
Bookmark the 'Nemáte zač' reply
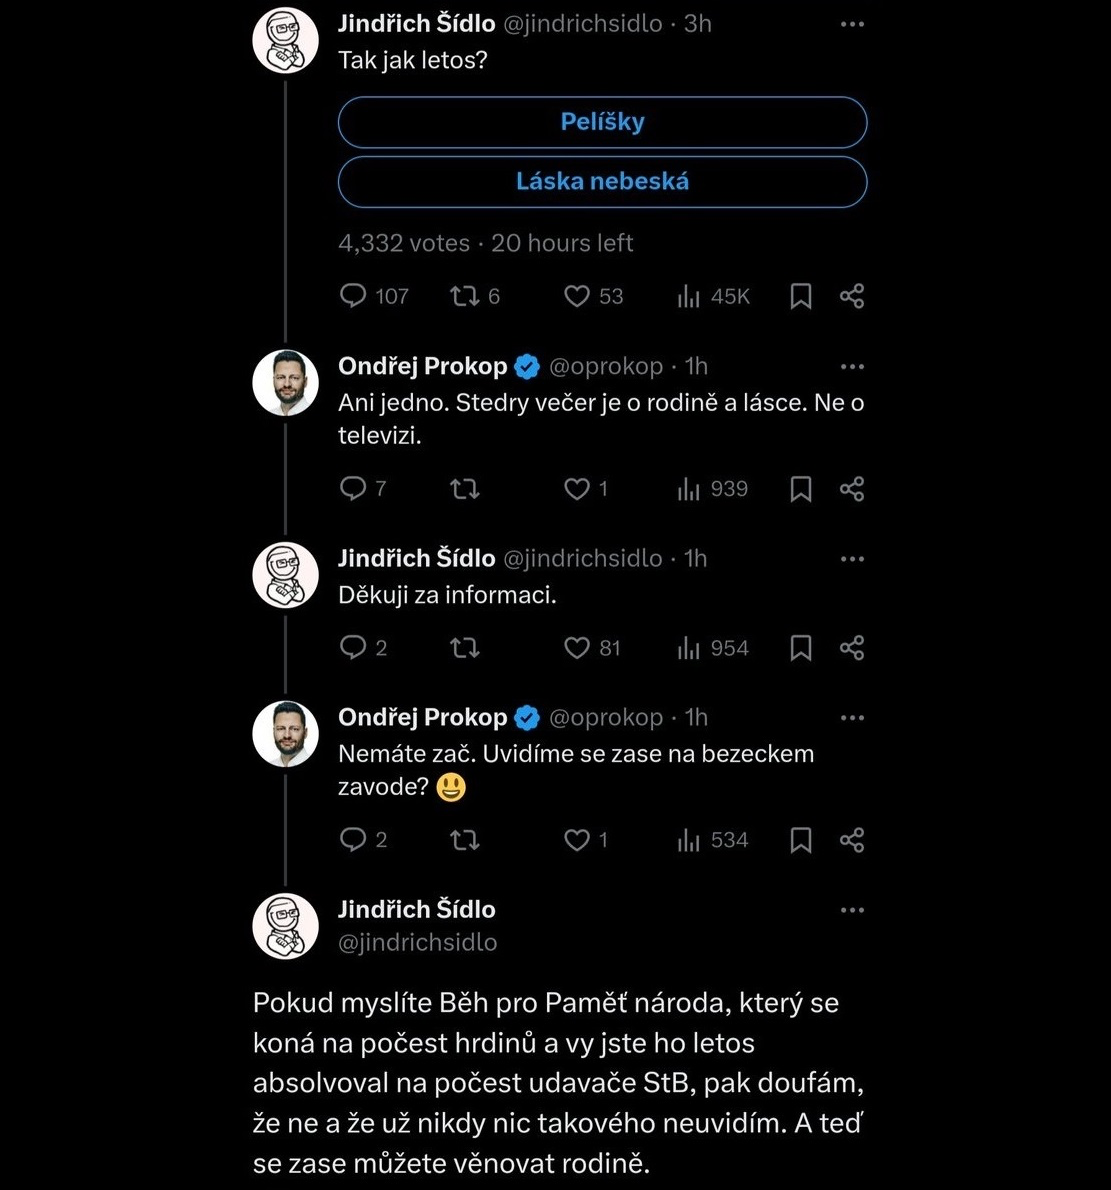801,840
